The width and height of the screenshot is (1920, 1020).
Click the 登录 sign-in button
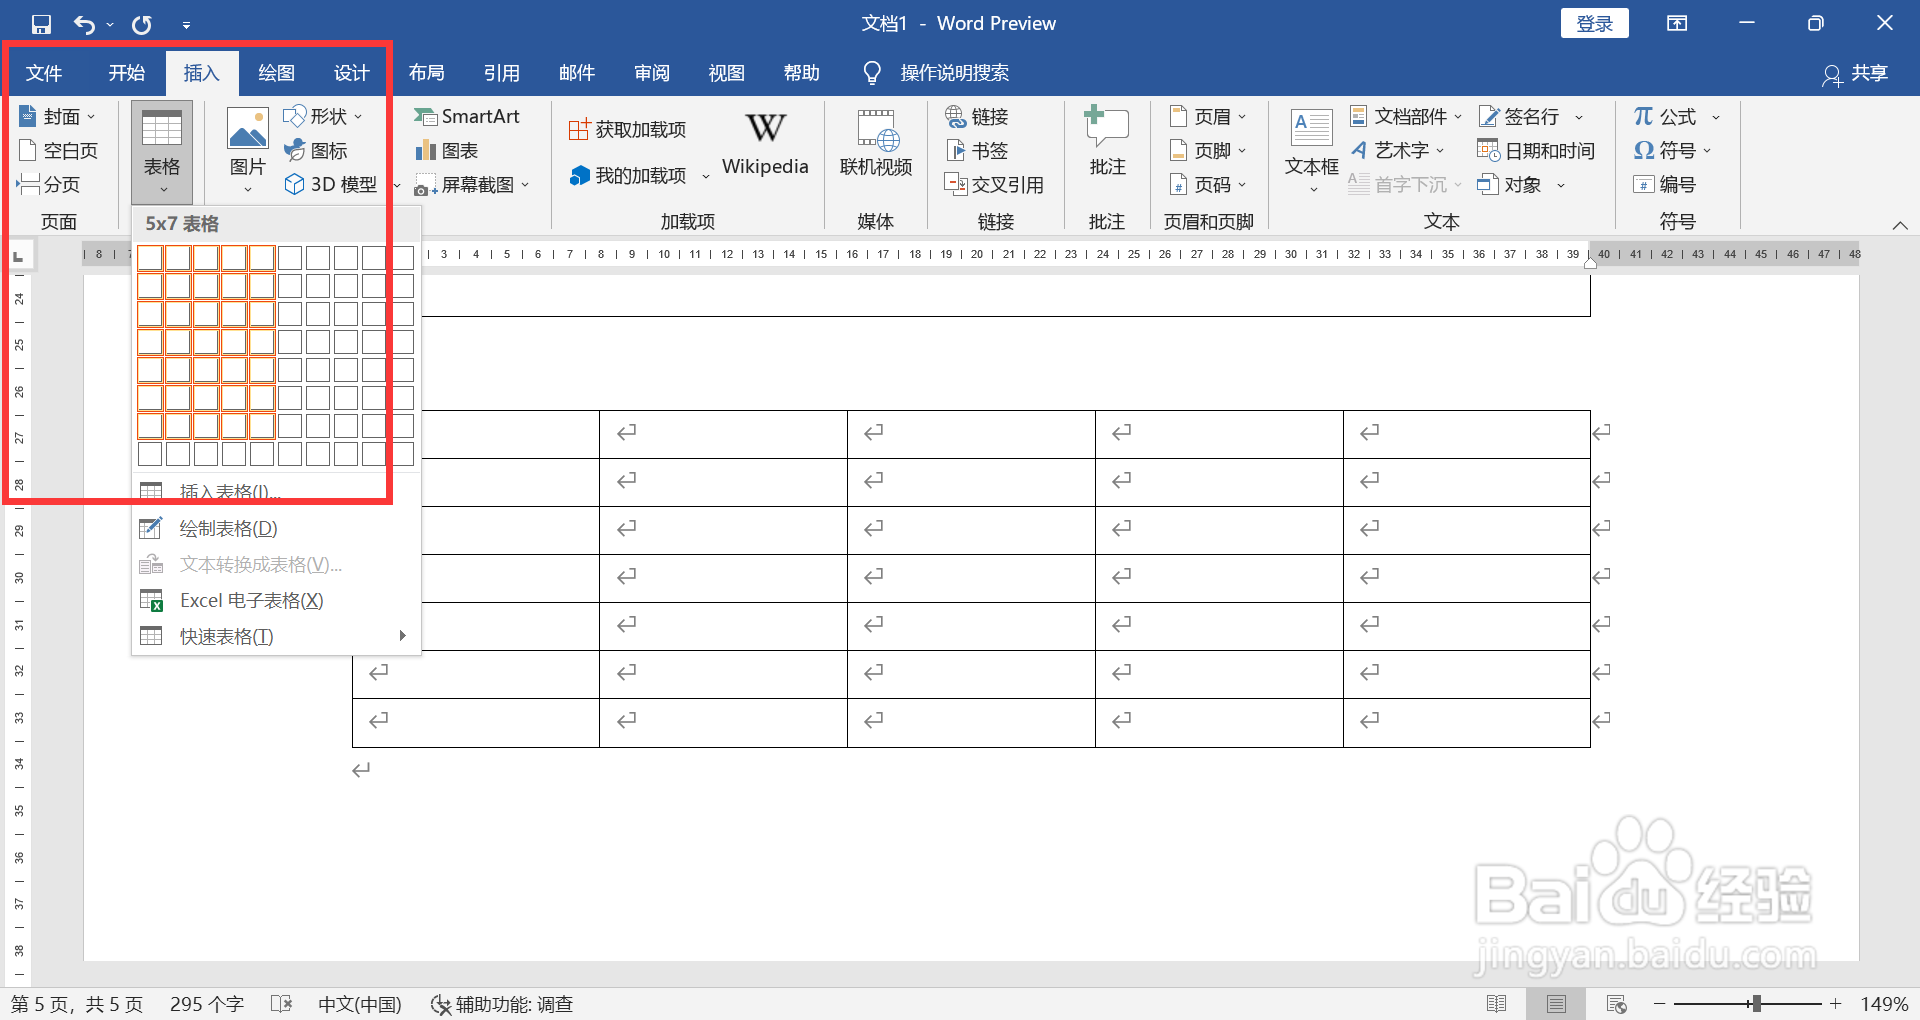point(1594,24)
